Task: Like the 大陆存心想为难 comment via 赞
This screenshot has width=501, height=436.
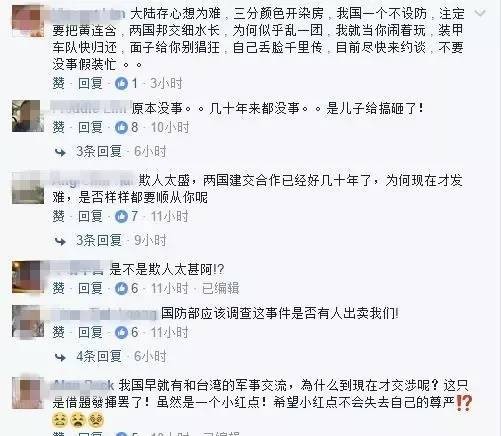Action: click(59, 83)
